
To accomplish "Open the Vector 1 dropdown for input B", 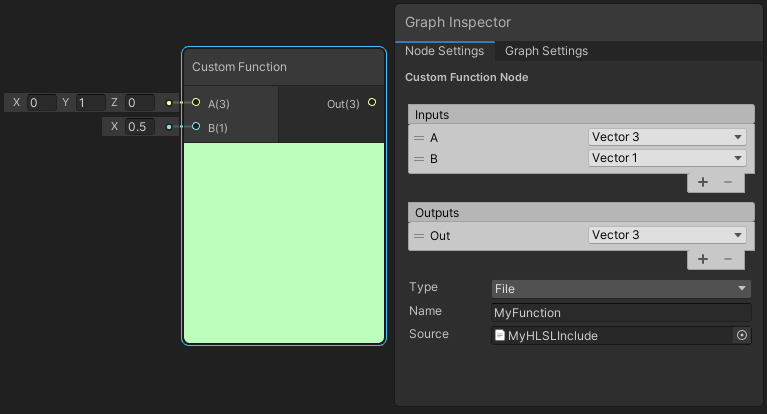I will coord(667,158).
